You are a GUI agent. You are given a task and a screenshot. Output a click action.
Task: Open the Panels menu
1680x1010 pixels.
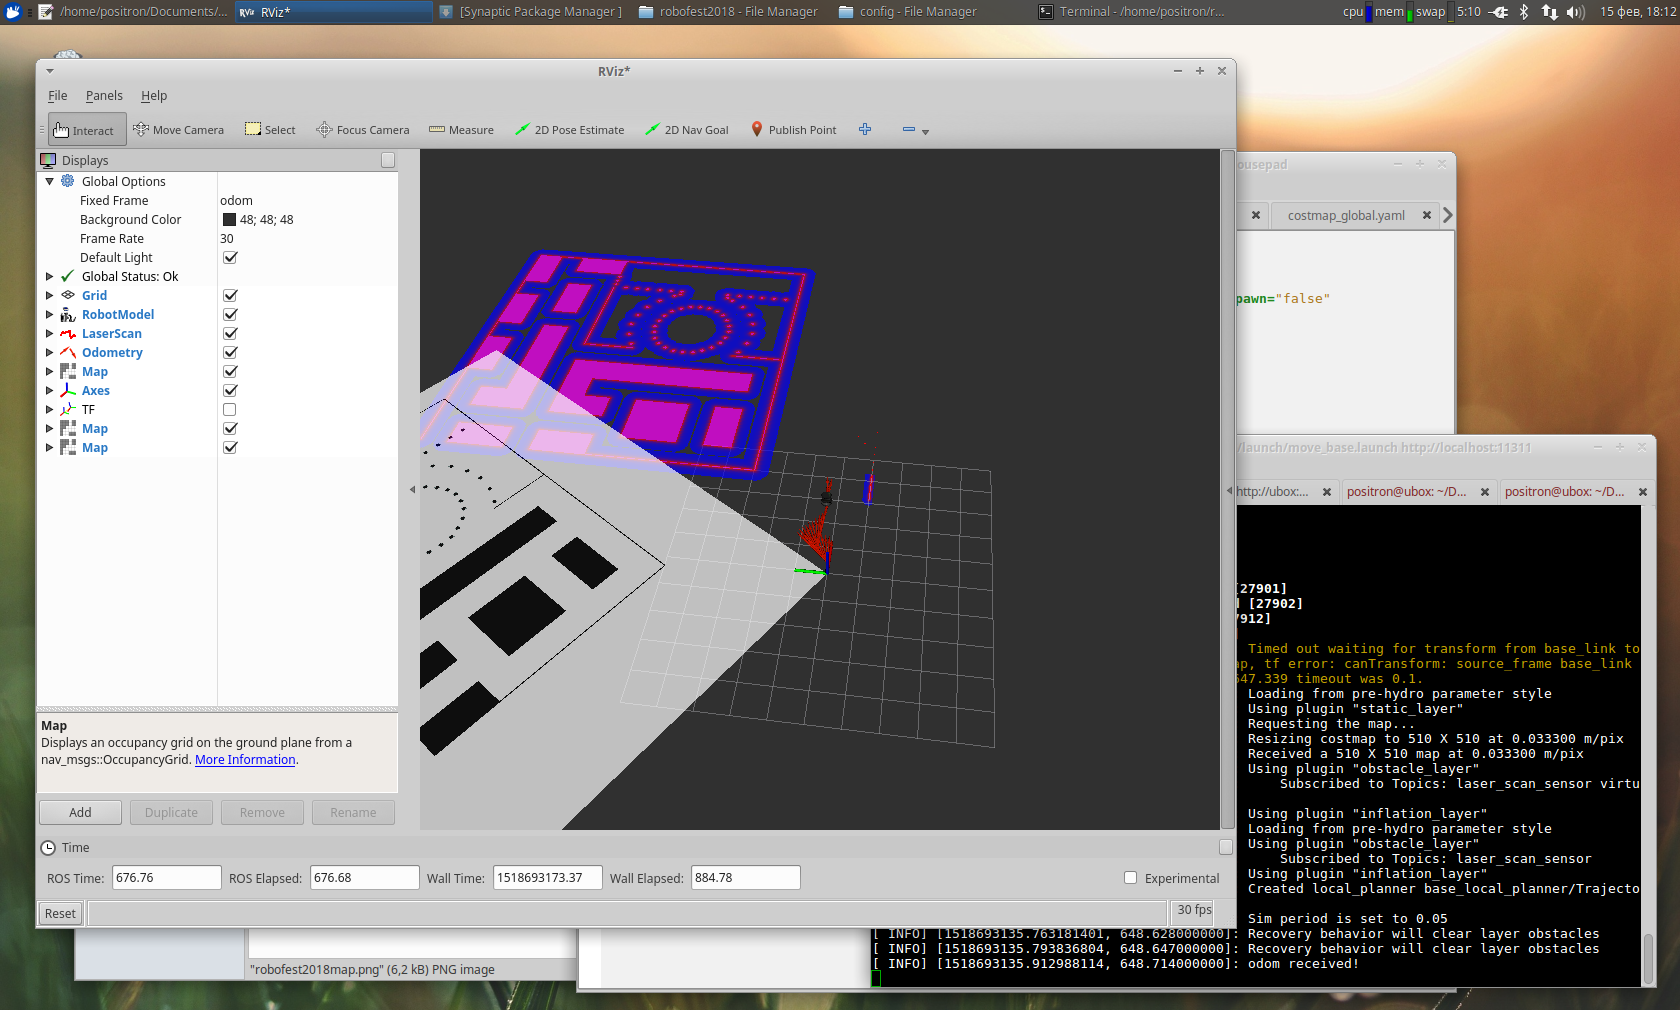coord(104,95)
